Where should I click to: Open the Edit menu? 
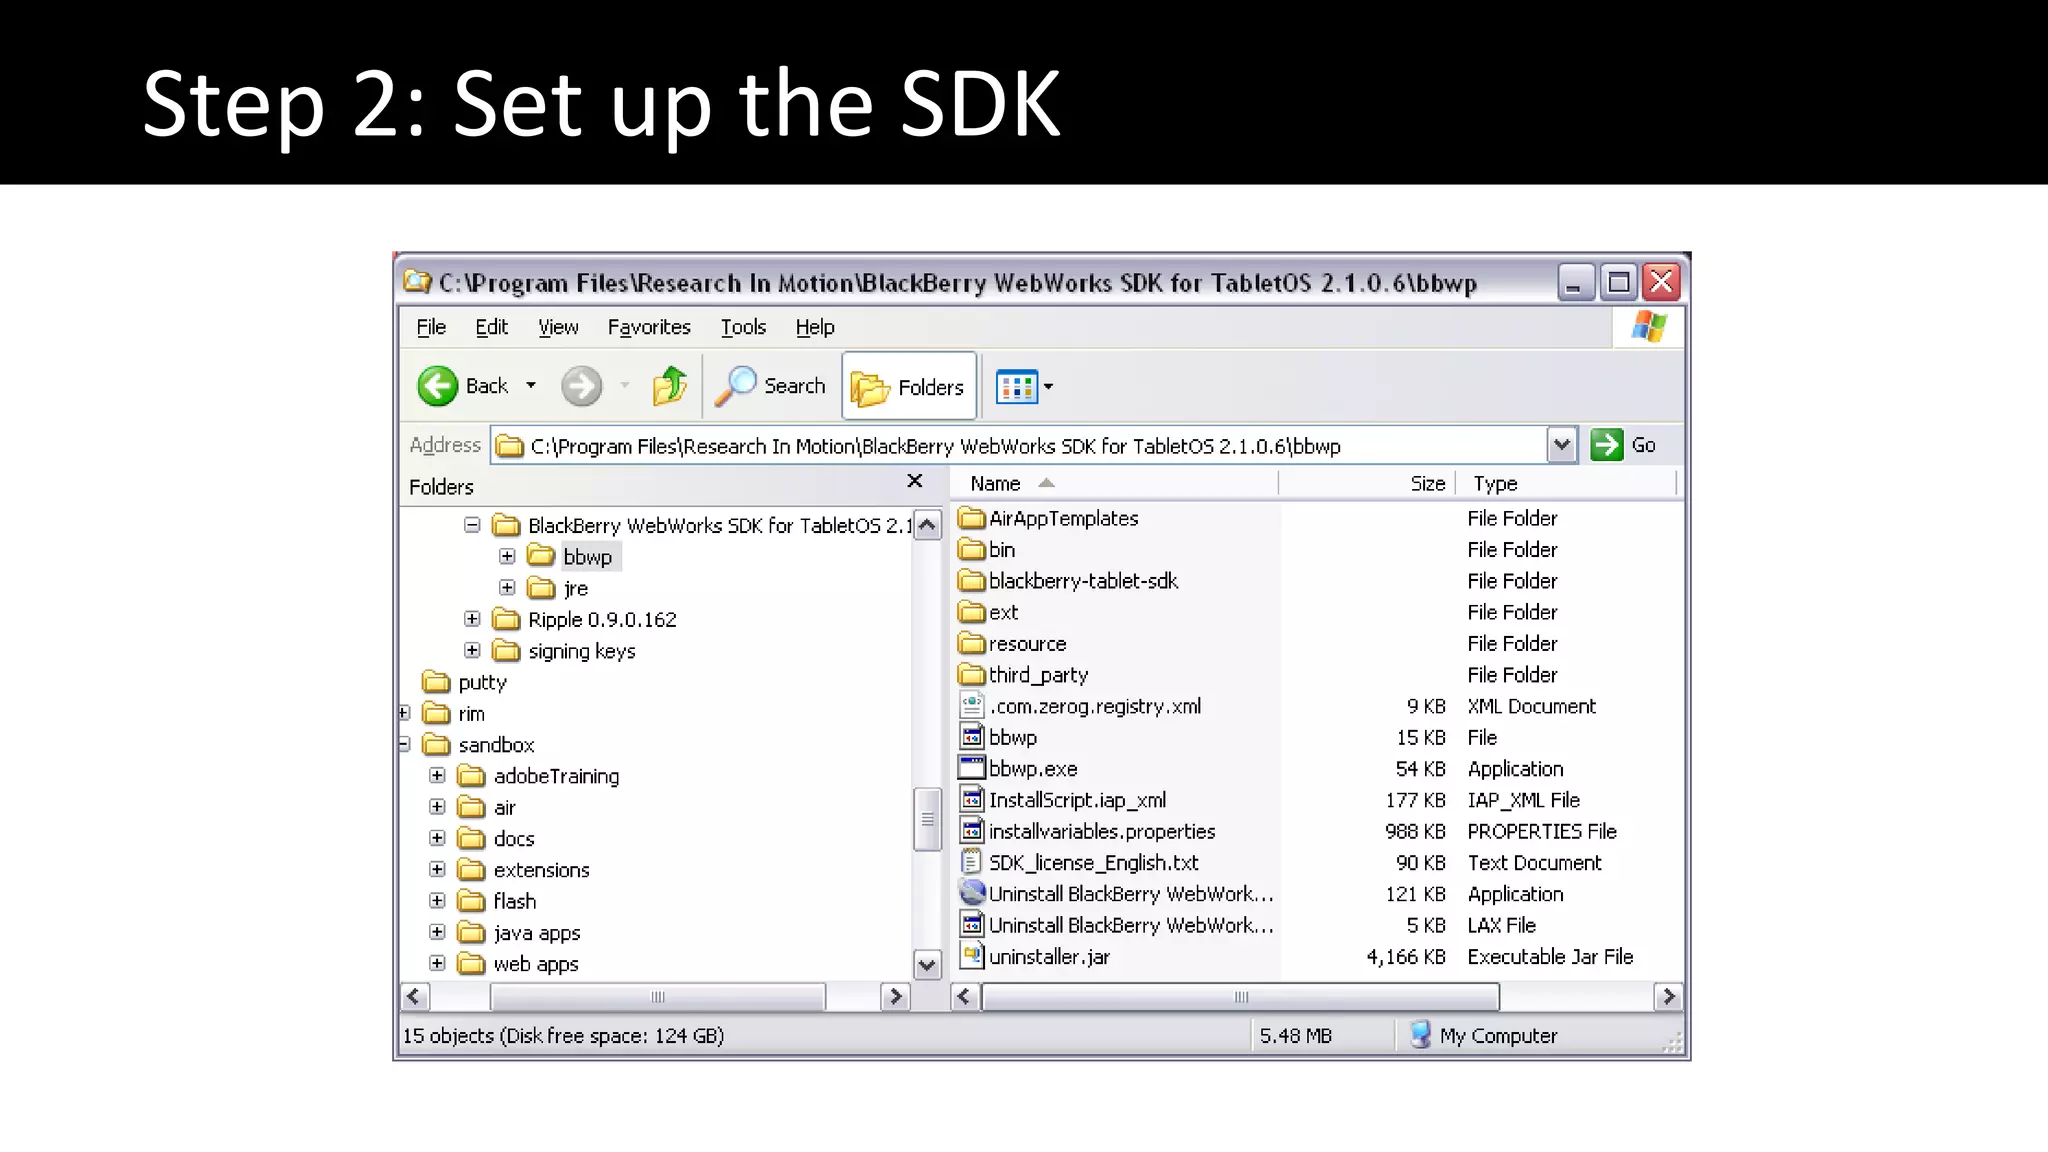coord(491,327)
